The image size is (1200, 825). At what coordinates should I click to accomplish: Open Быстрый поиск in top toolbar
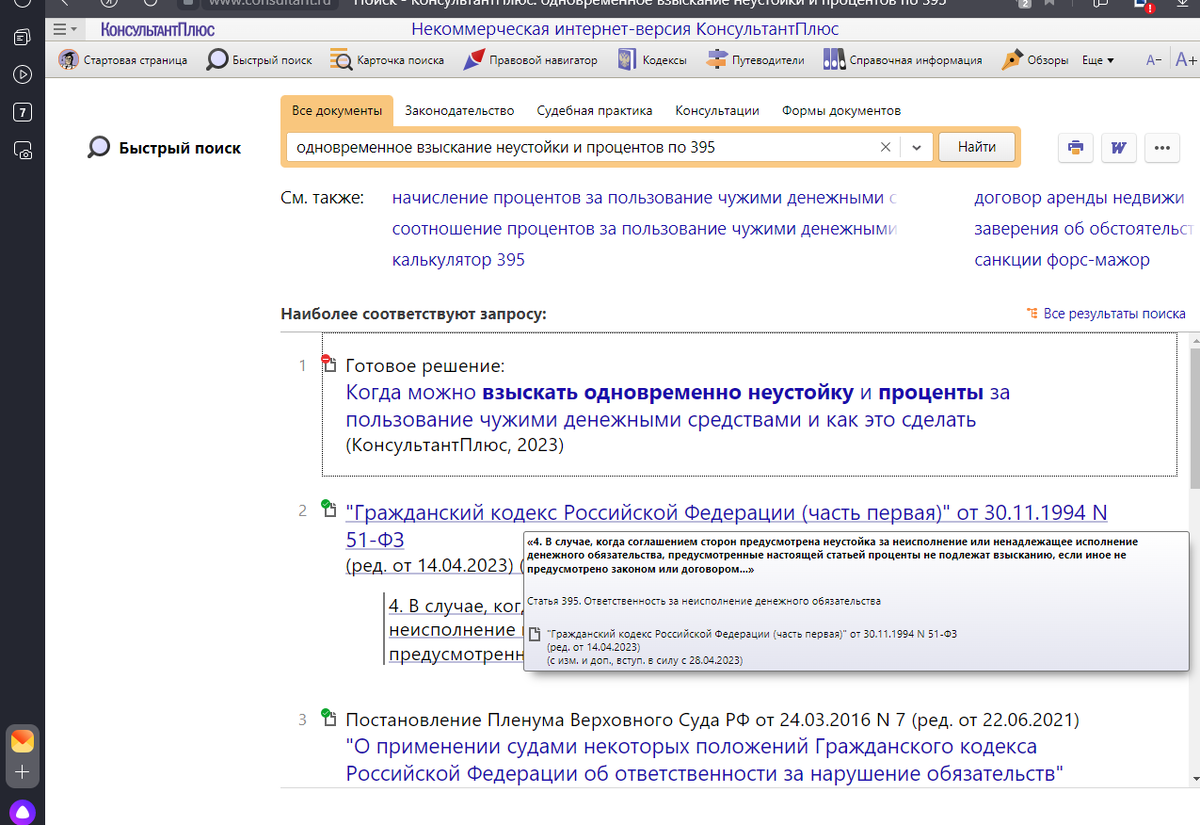(260, 60)
